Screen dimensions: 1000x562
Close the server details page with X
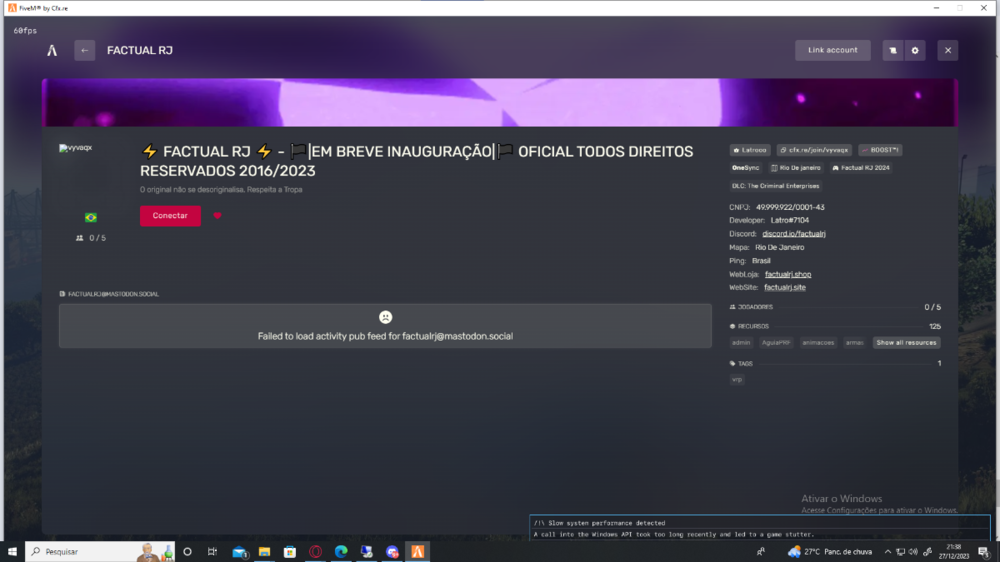948,50
